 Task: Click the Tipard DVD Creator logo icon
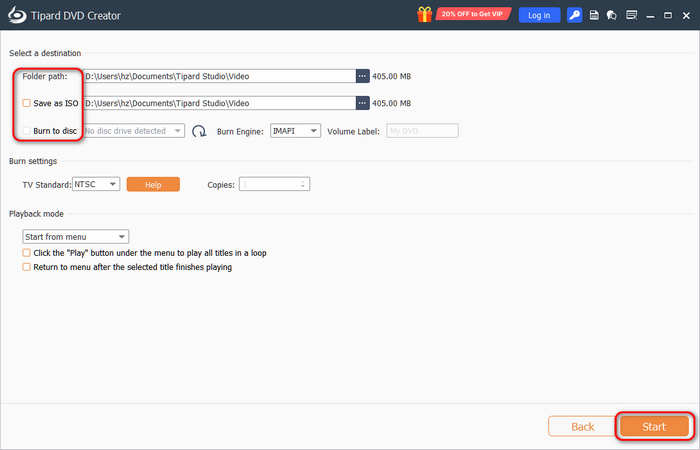(17, 15)
